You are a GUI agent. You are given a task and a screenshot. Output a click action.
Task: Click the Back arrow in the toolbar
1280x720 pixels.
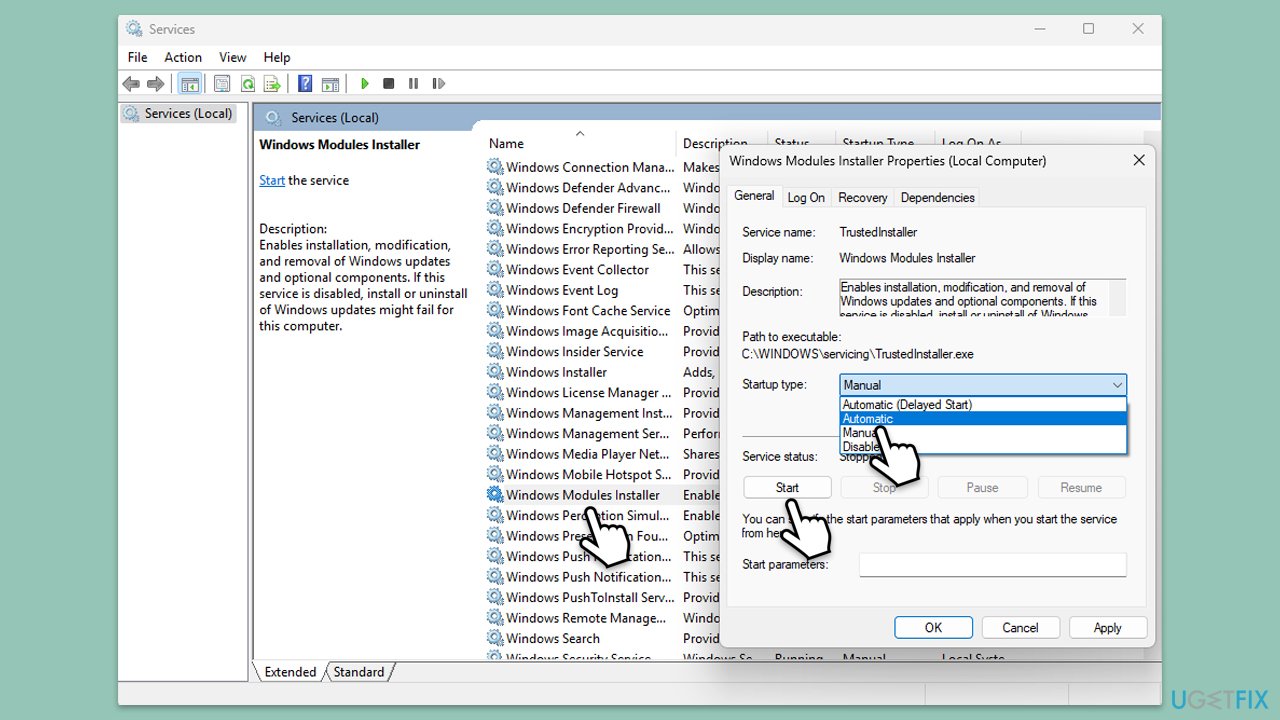(x=130, y=84)
